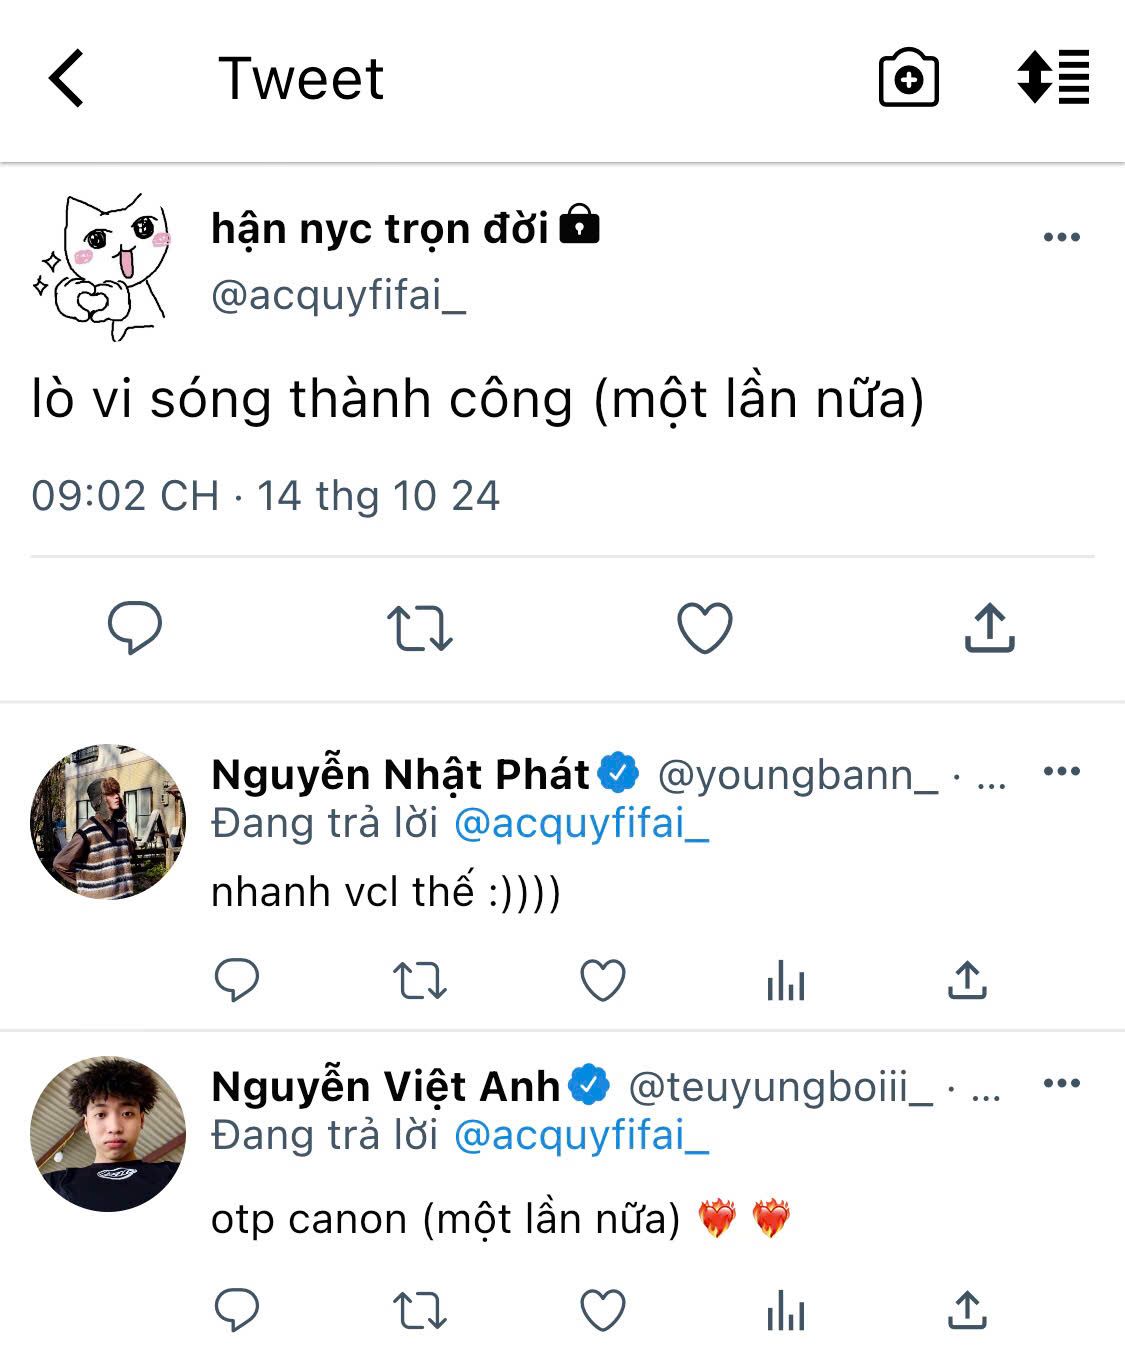The width and height of the screenshot is (1125, 1355).
Task: Share the main tweet
Action: pyautogui.click(x=989, y=628)
